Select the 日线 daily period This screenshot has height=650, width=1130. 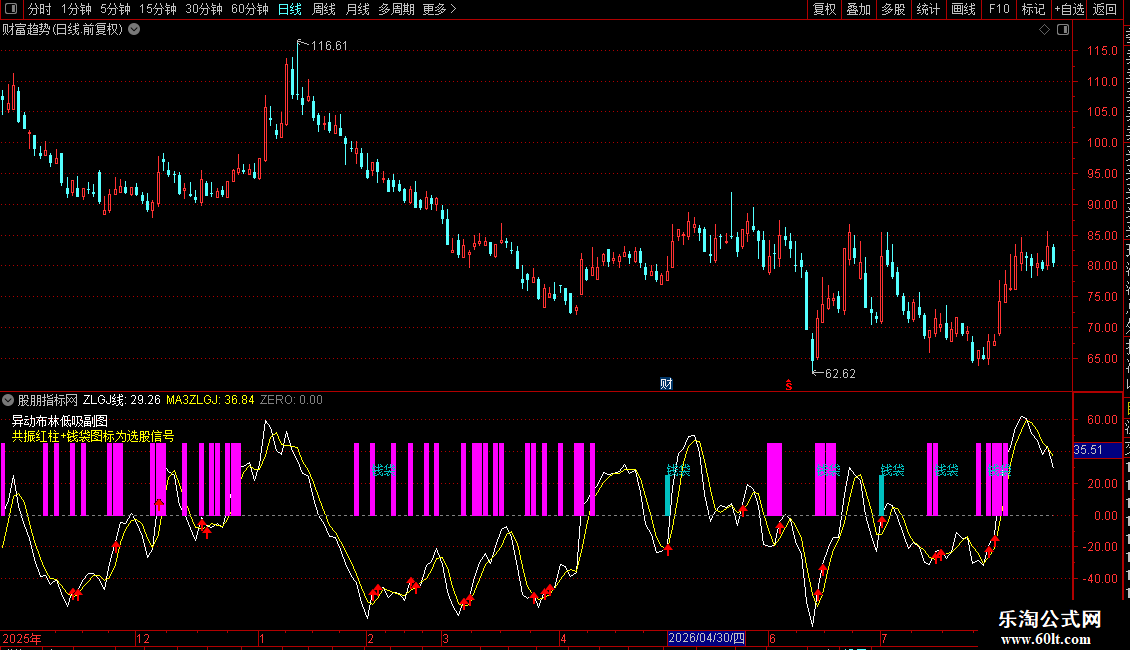[290, 9]
